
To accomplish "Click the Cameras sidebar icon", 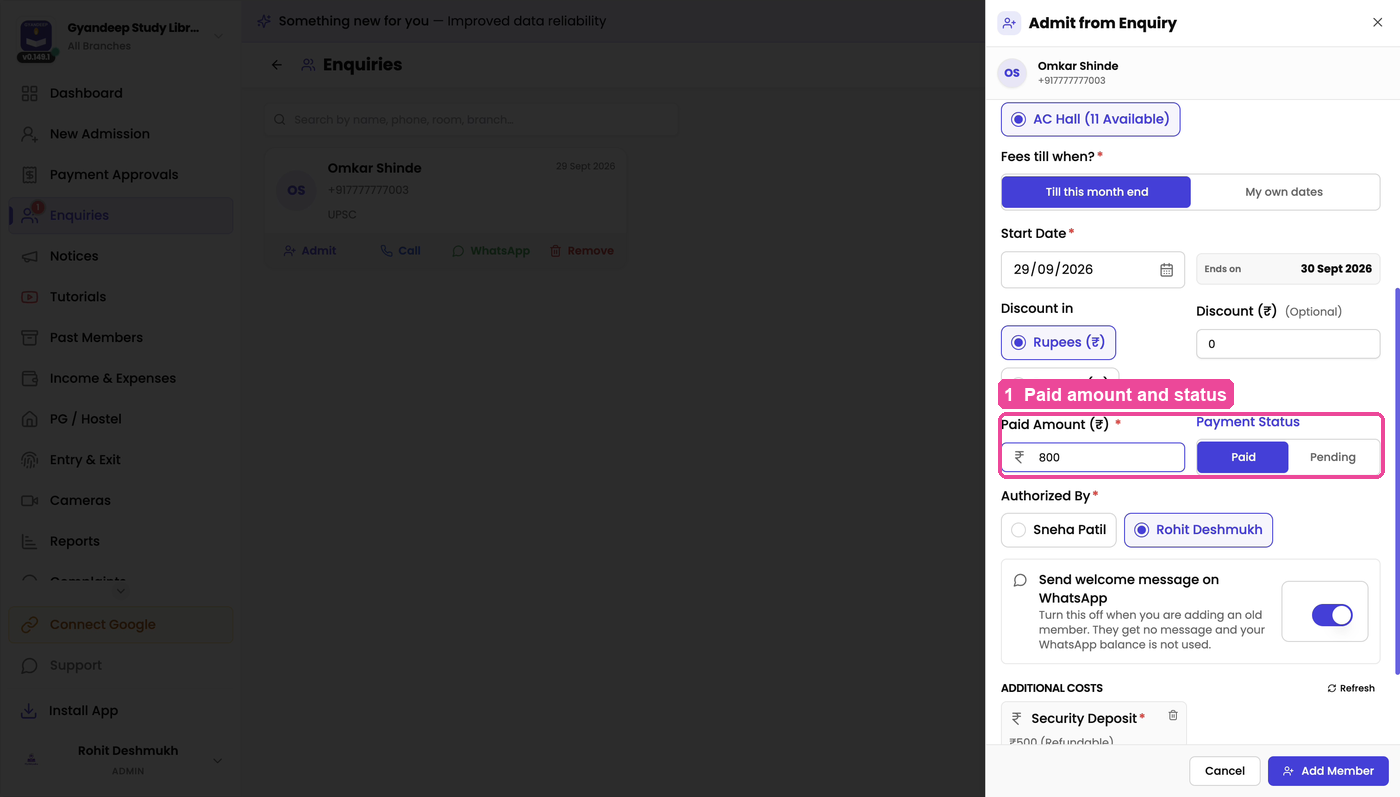I will [30, 500].
